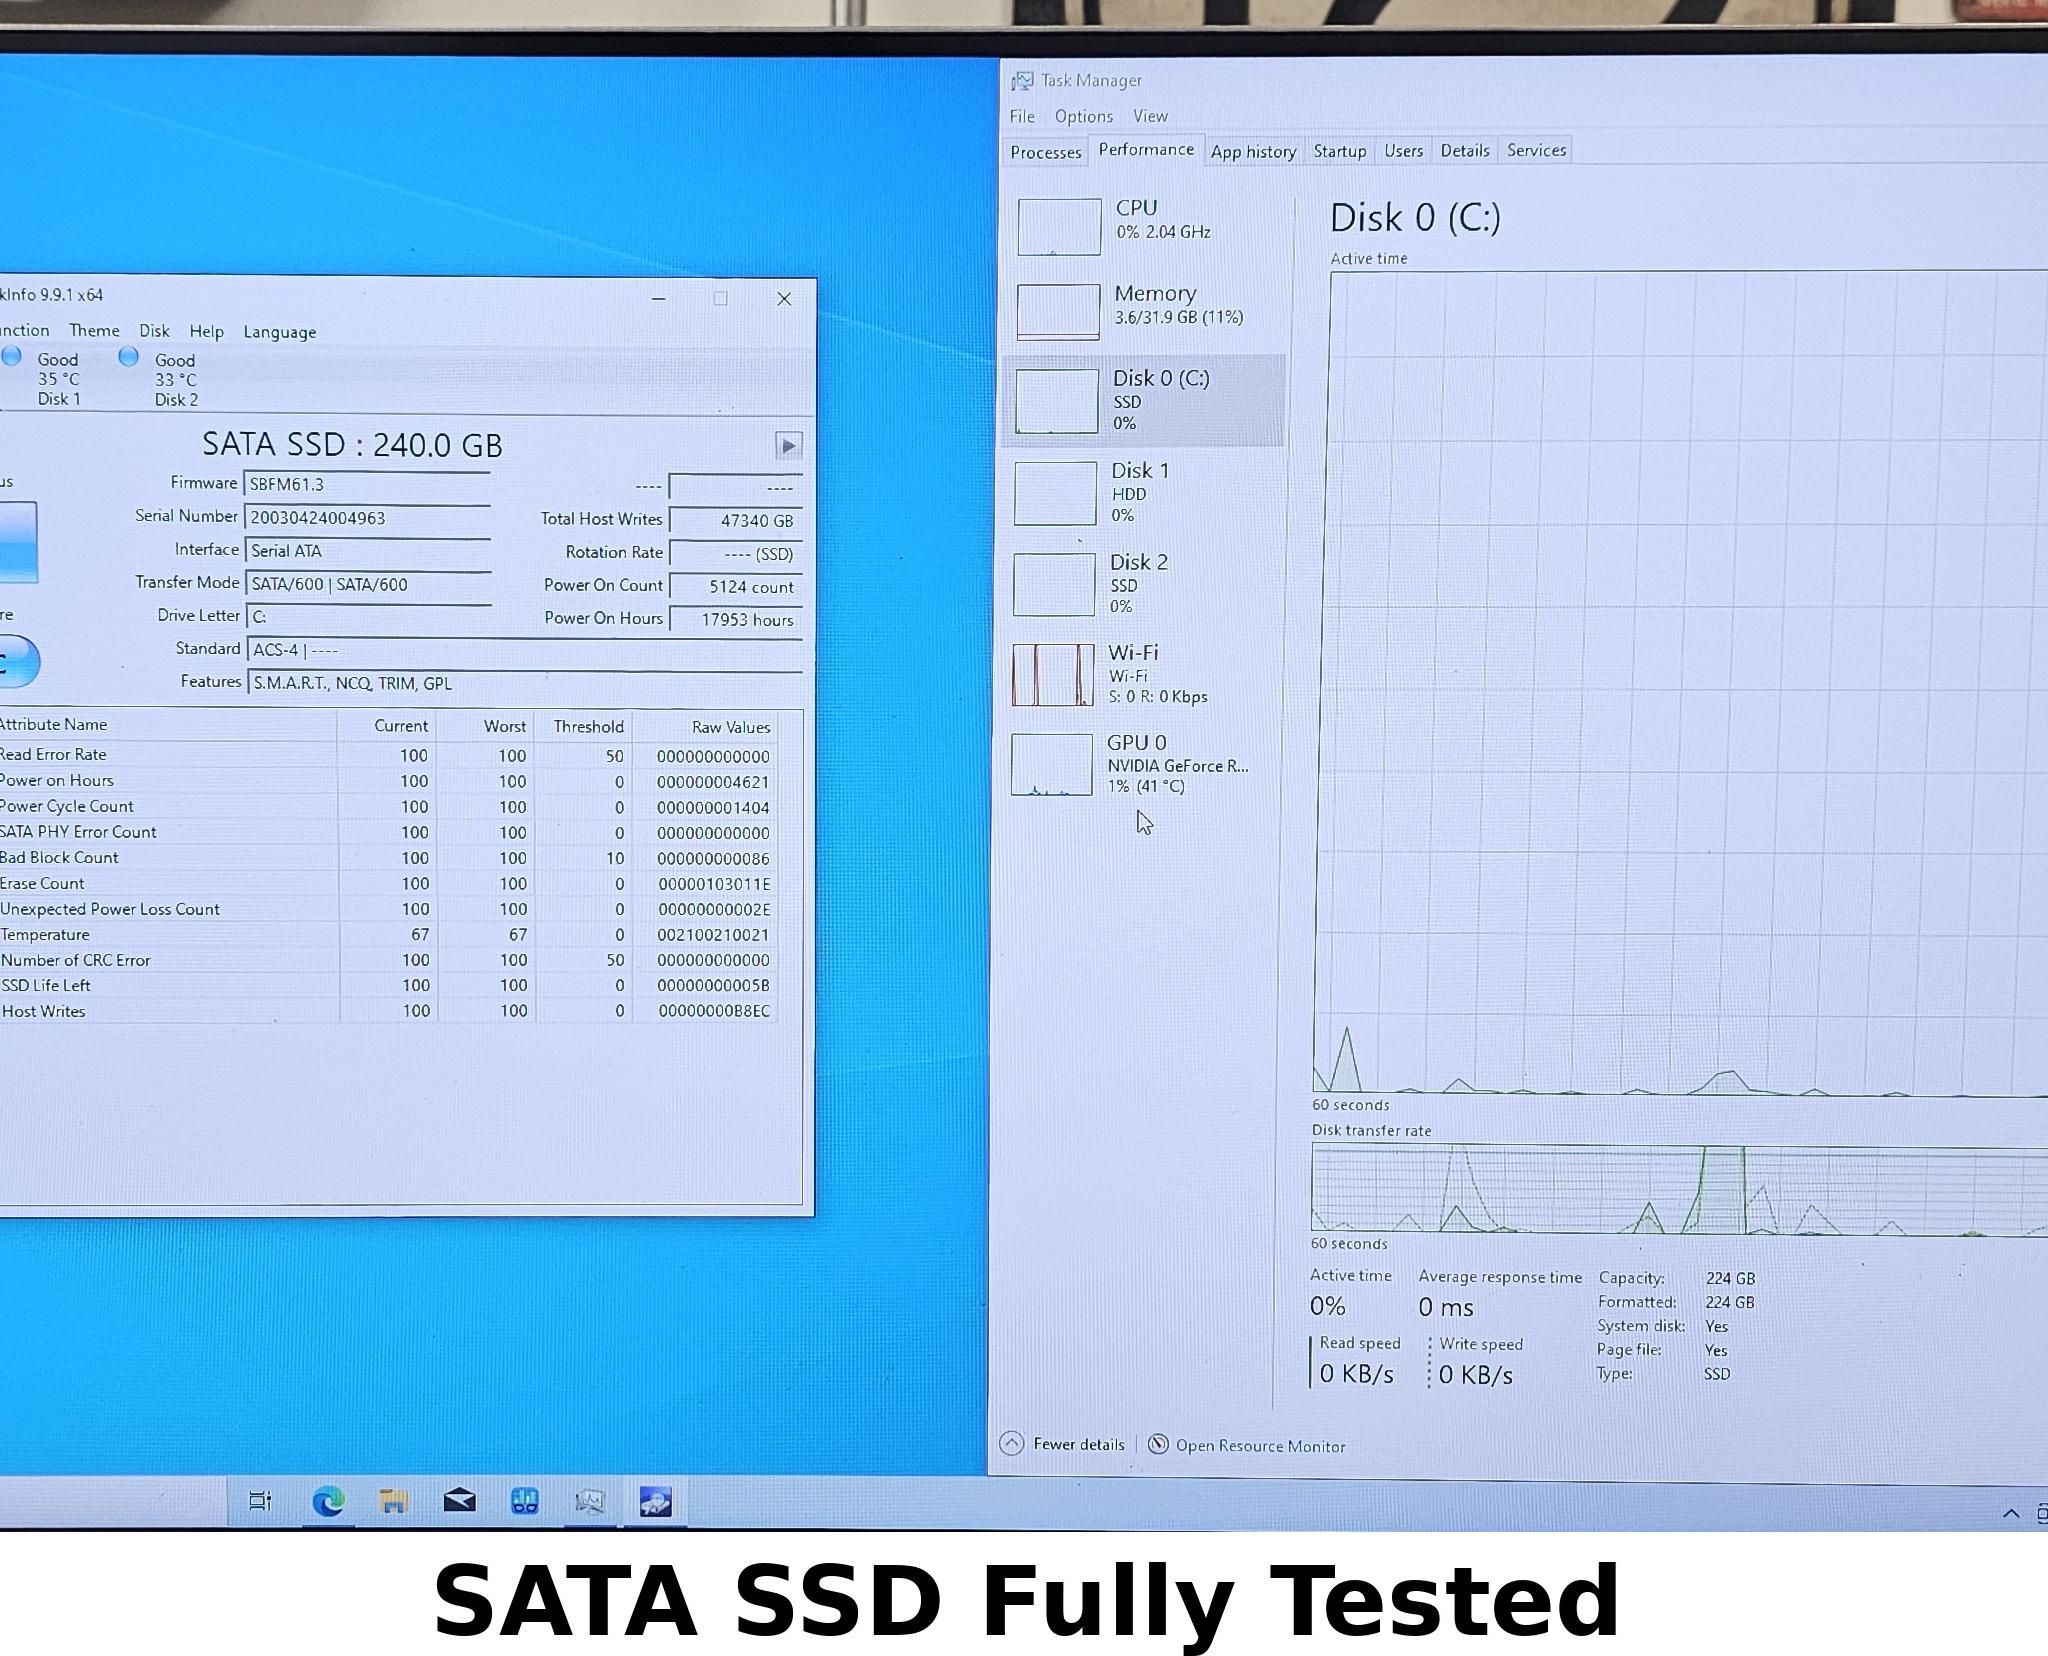Switch to the Processes tab

click(x=1046, y=152)
